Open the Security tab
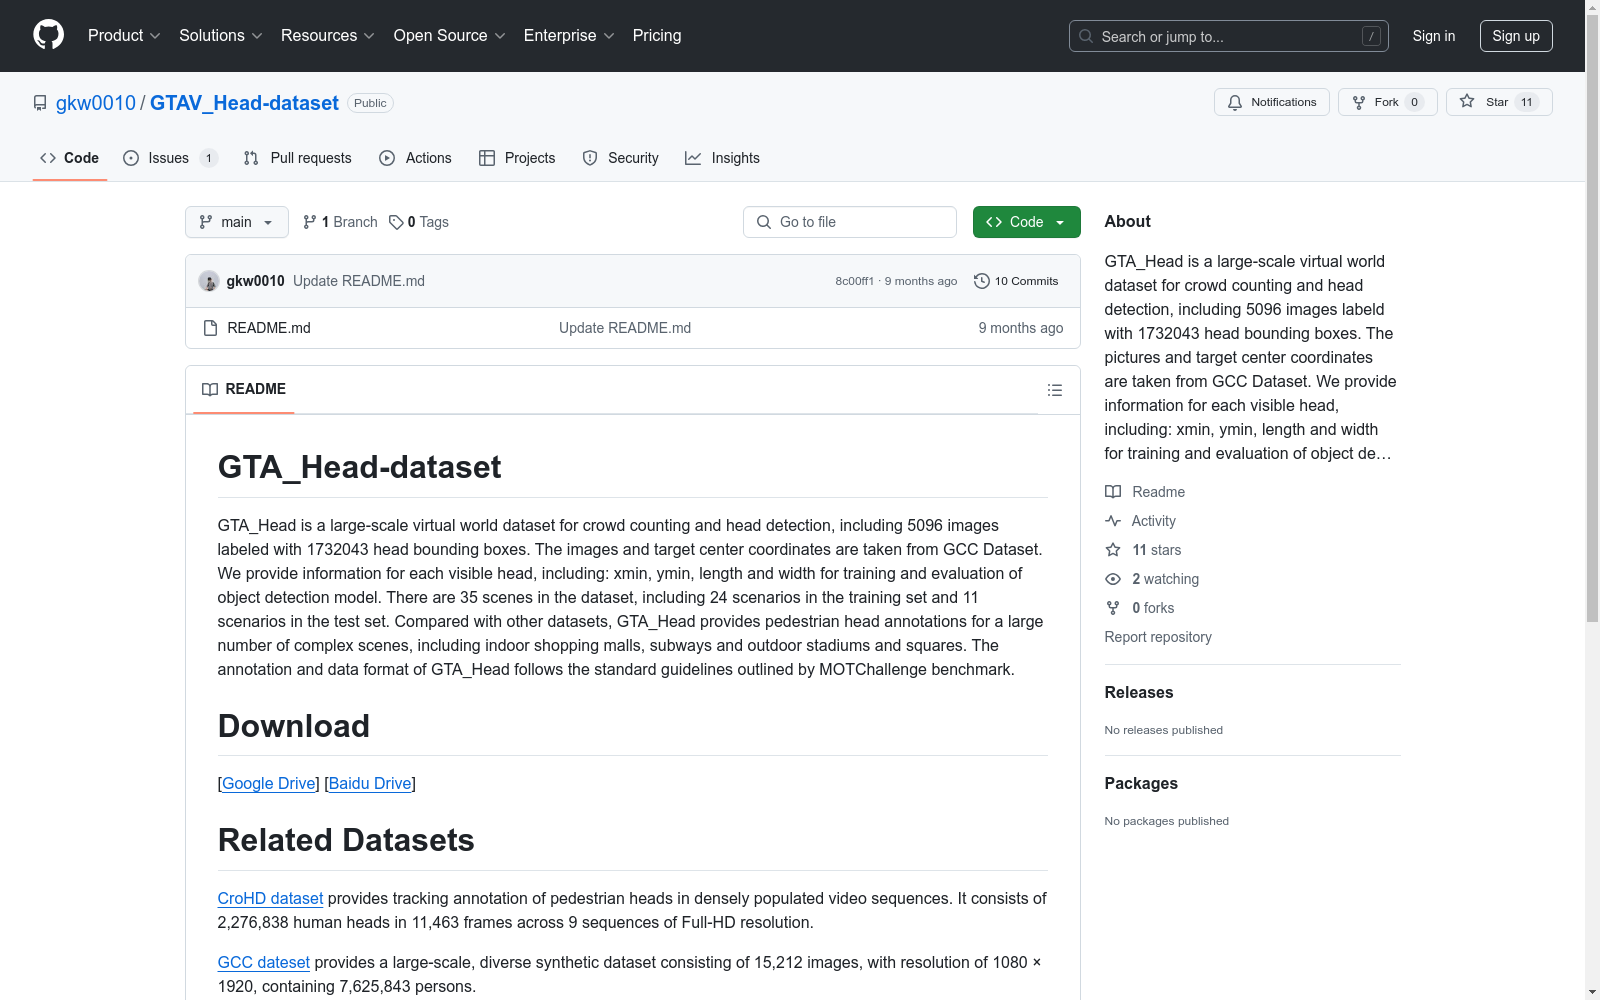The width and height of the screenshot is (1600, 1000). point(620,158)
